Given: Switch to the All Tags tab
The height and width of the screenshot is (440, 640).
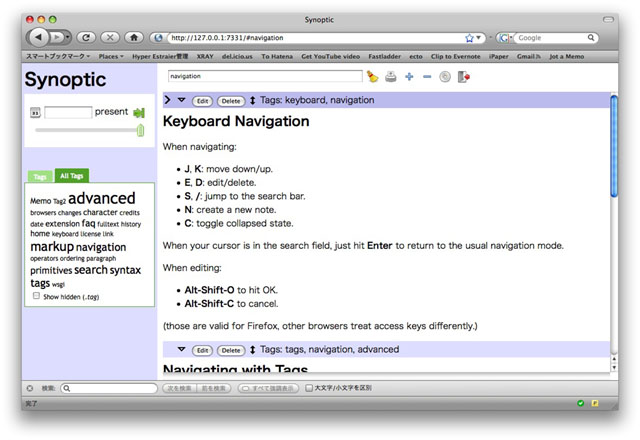Looking at the screenshot, I should point(71,176).
